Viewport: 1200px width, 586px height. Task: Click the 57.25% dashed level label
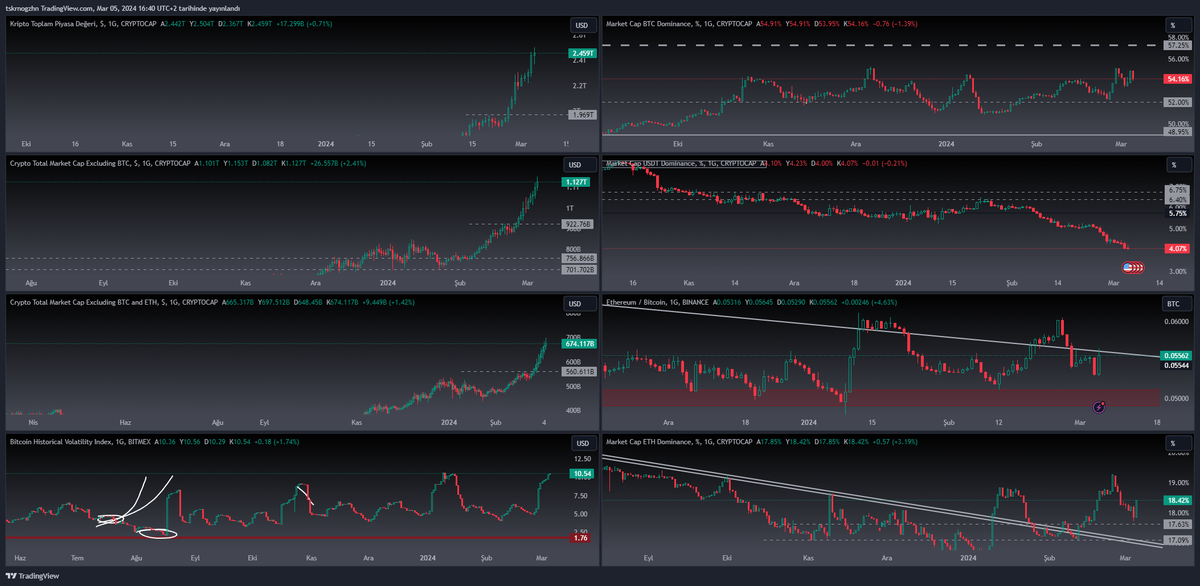1176,45
